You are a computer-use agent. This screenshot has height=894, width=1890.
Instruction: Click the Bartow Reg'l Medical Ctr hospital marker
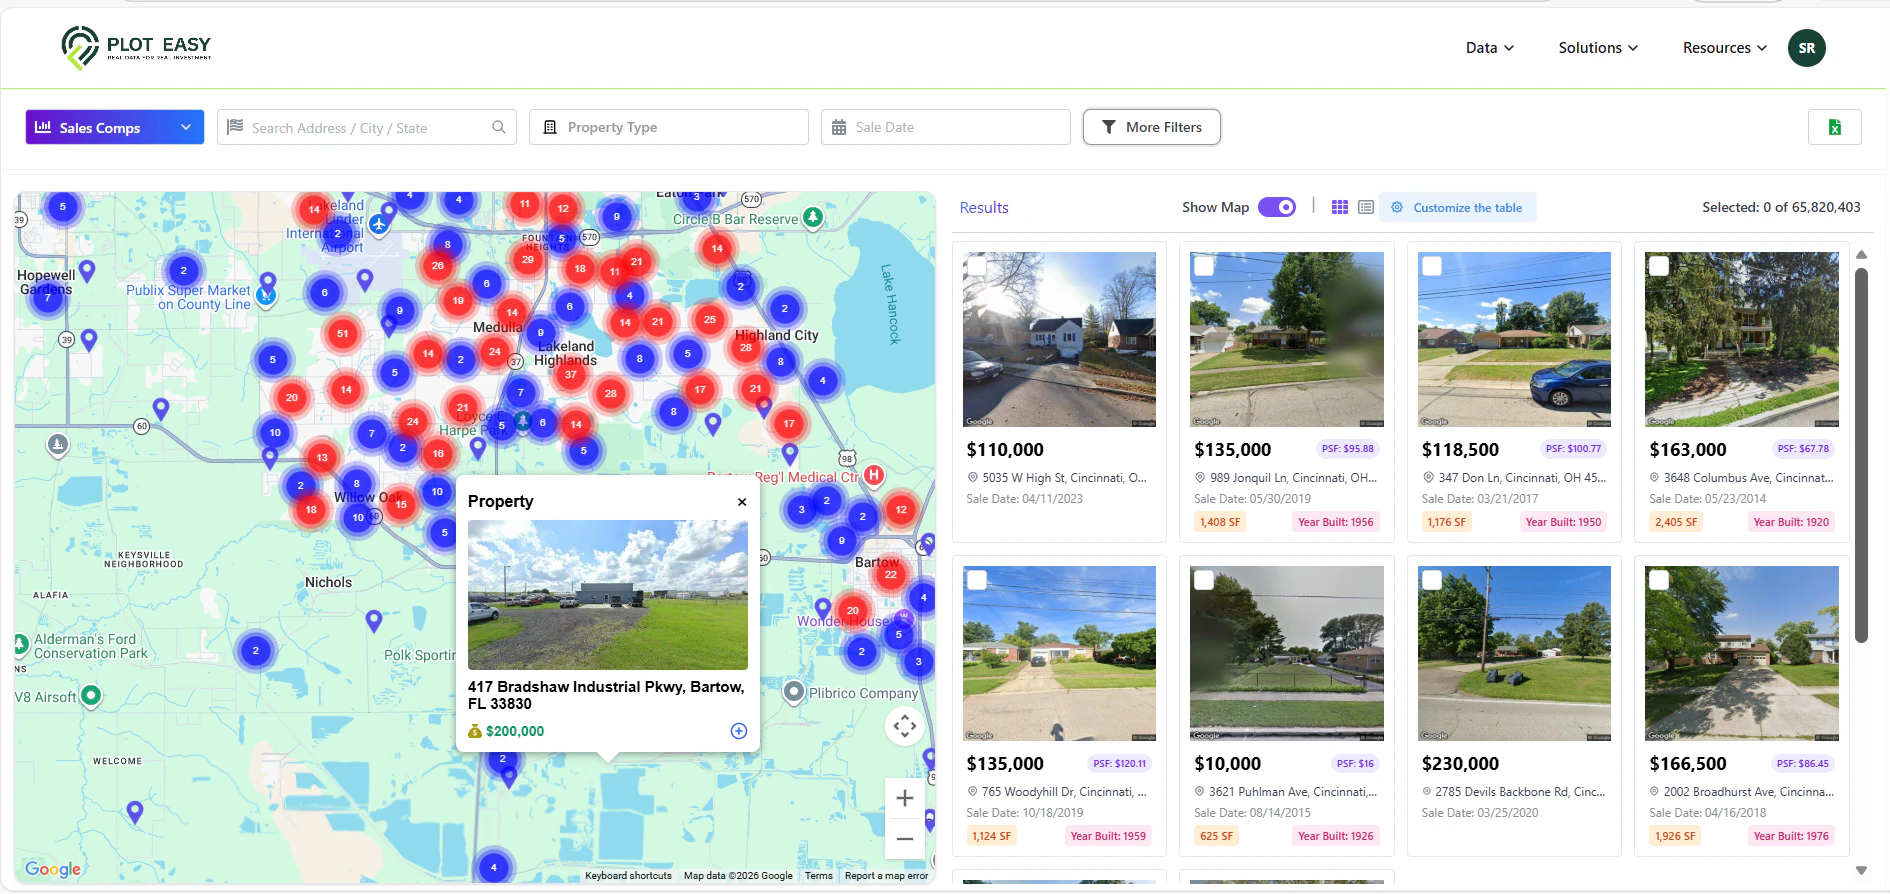[874, 475]
